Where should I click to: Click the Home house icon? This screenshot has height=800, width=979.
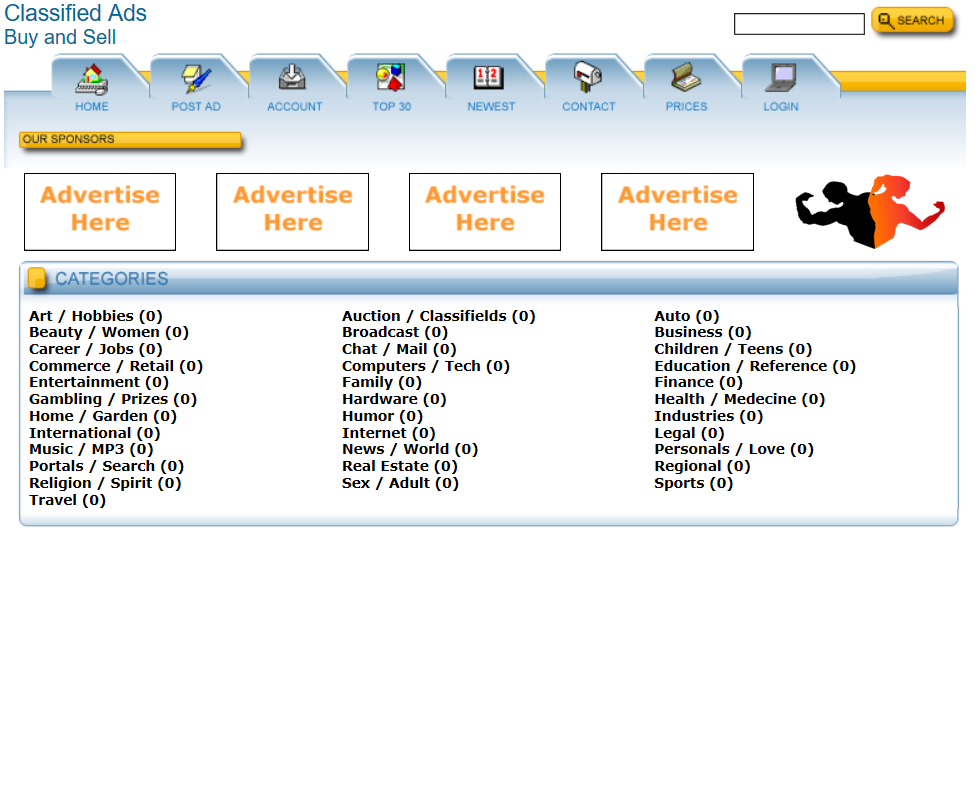click(92, 78)
